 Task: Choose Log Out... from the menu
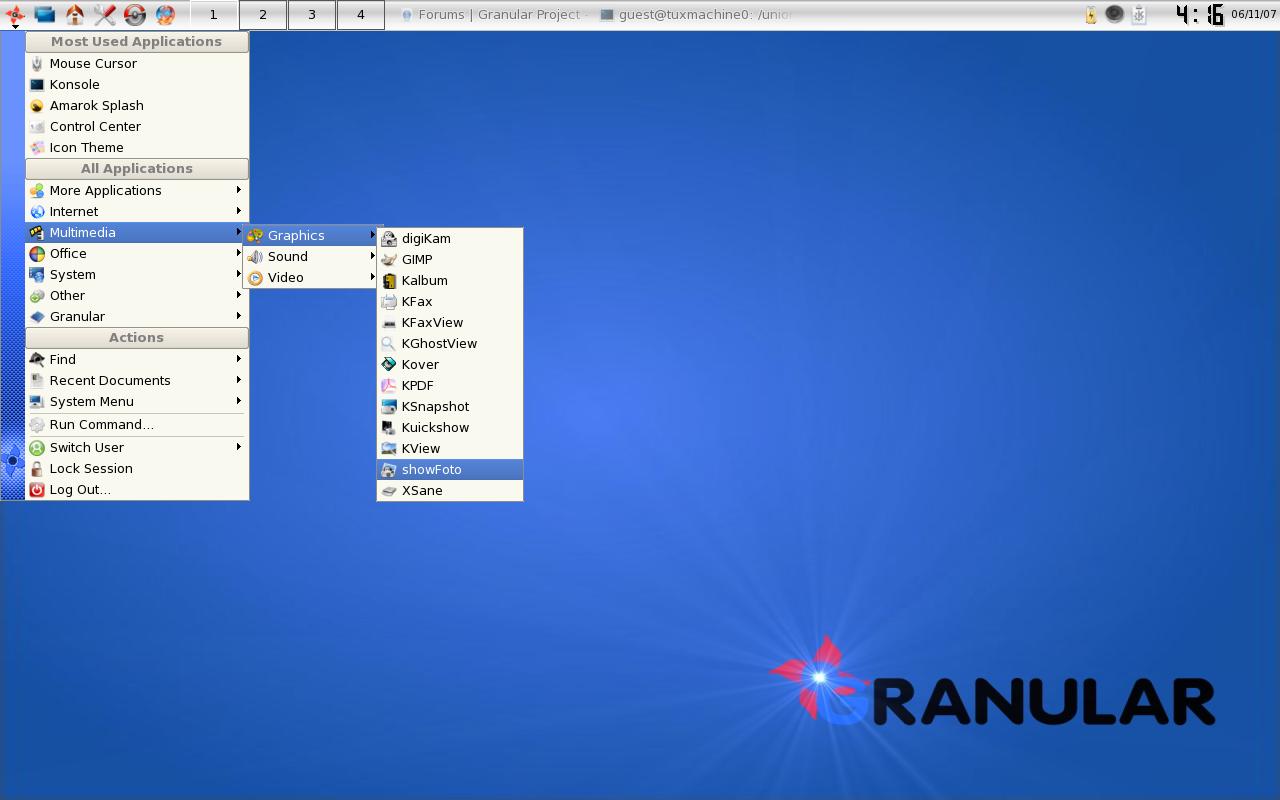[x=137, y=489]
